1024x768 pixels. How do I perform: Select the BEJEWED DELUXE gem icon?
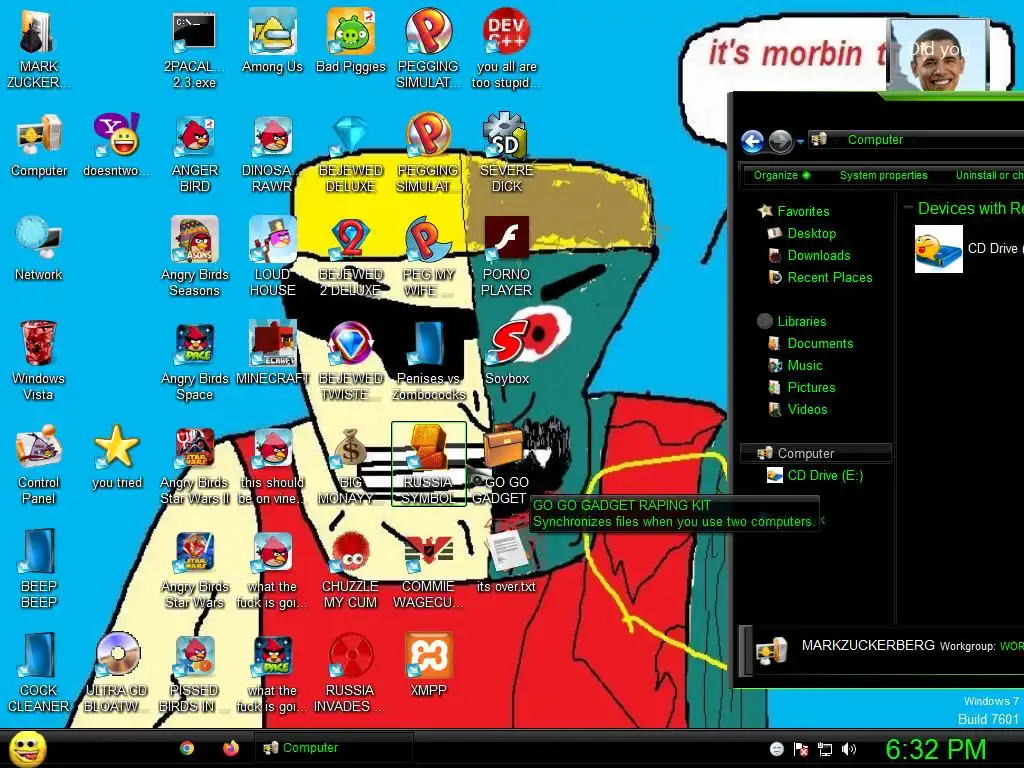(x=351, y=153)
